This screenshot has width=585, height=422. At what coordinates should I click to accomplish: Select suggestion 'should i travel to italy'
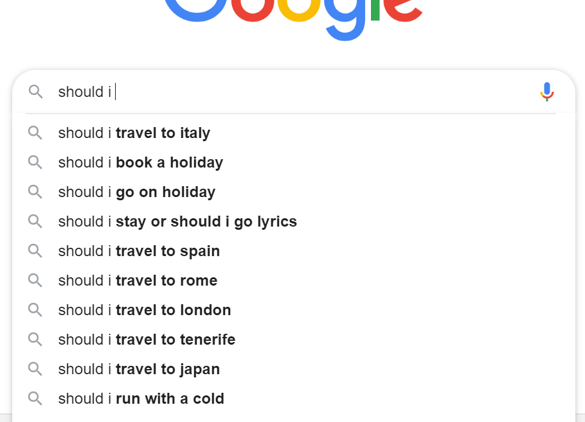(294, 133)
